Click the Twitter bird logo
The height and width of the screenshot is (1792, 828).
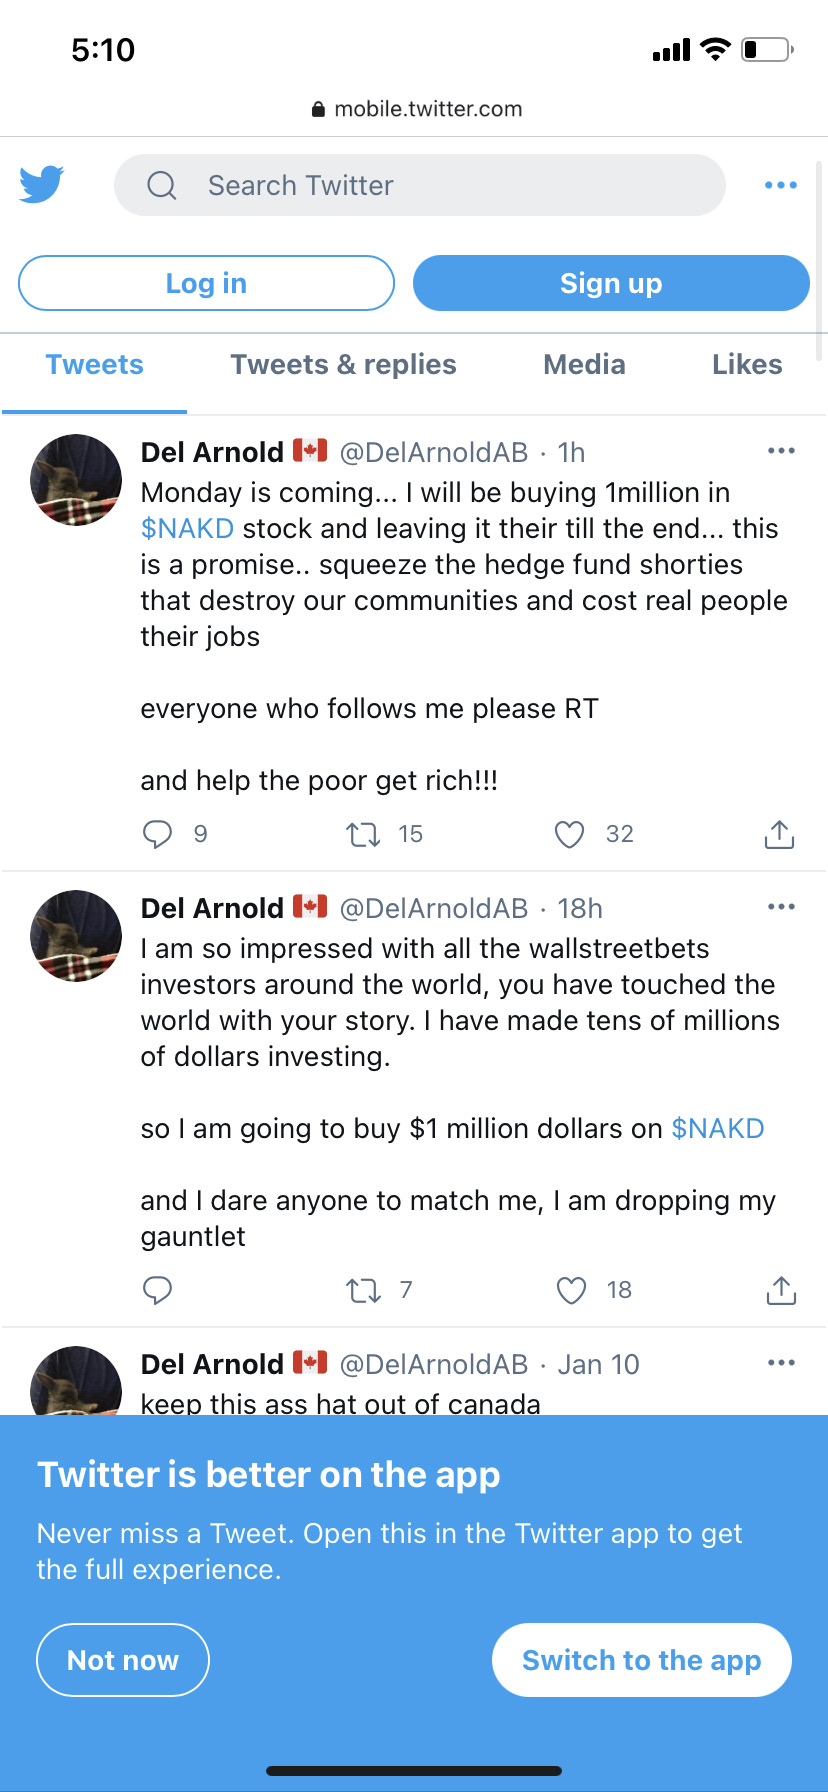coord(42,184)
